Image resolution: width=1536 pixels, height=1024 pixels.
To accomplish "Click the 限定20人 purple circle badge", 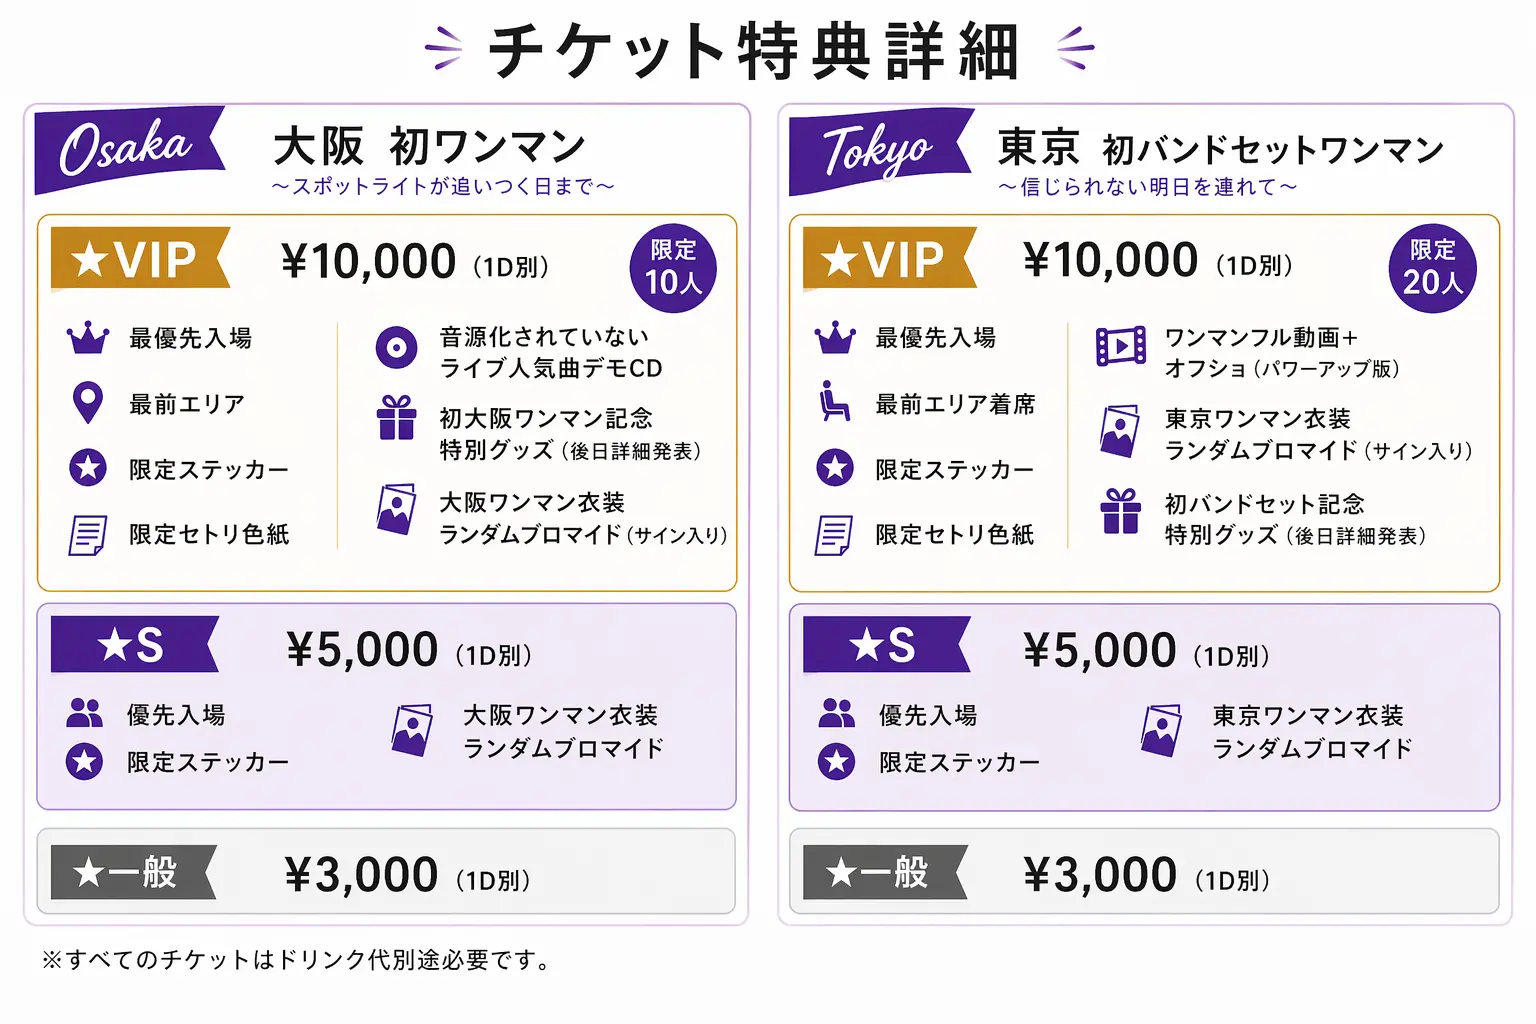I will point(1433,268).
